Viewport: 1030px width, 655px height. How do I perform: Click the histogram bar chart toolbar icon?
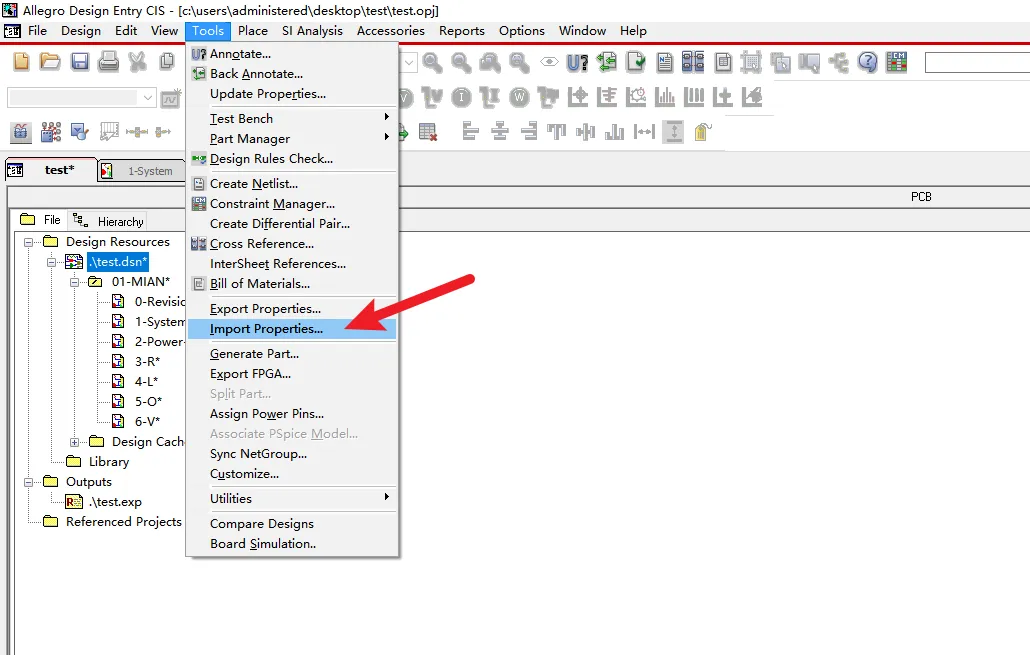664,98
